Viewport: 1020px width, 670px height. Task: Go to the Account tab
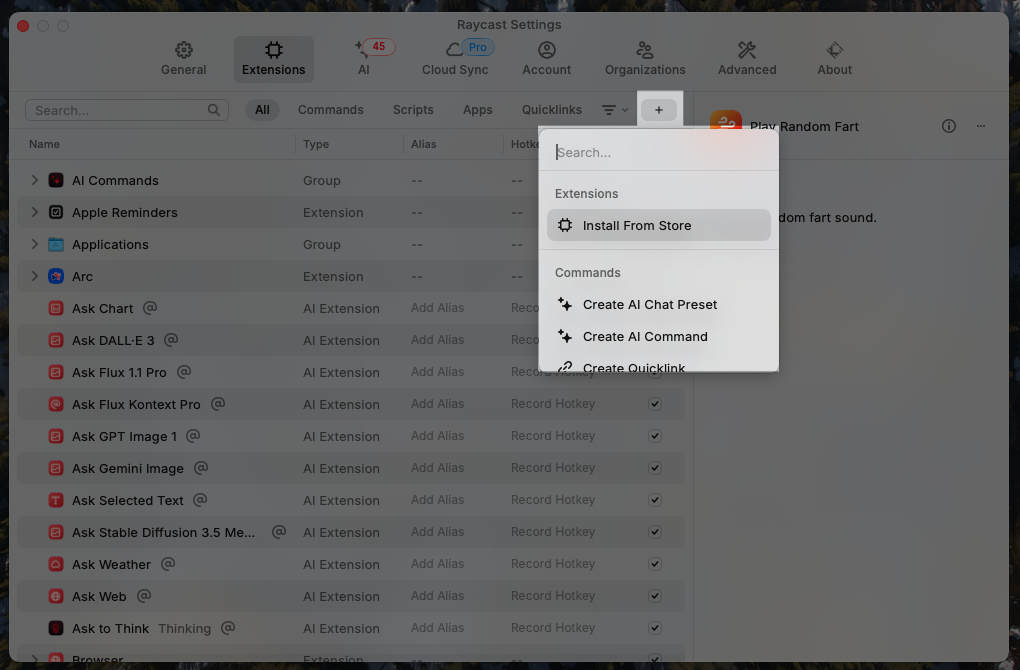546,59
